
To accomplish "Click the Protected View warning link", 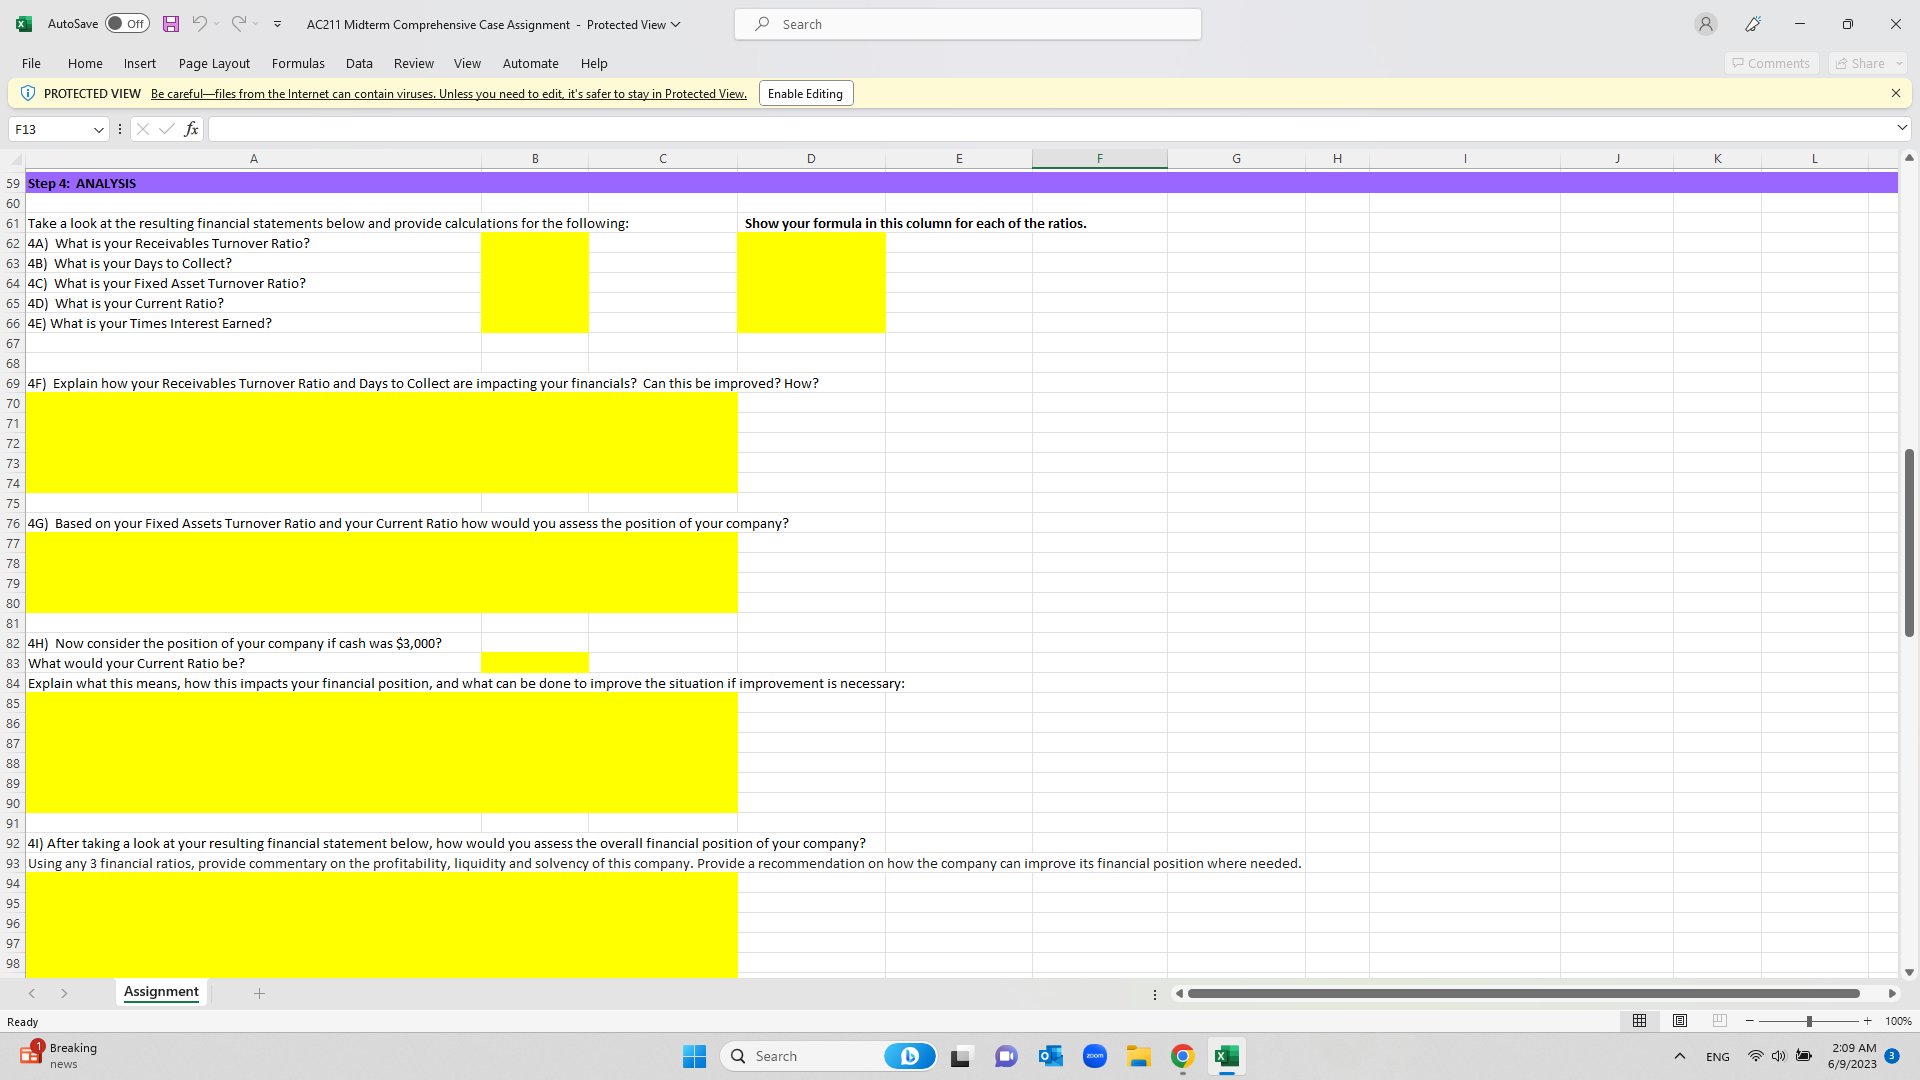I will pyautogui.click(x=448, y=94).
